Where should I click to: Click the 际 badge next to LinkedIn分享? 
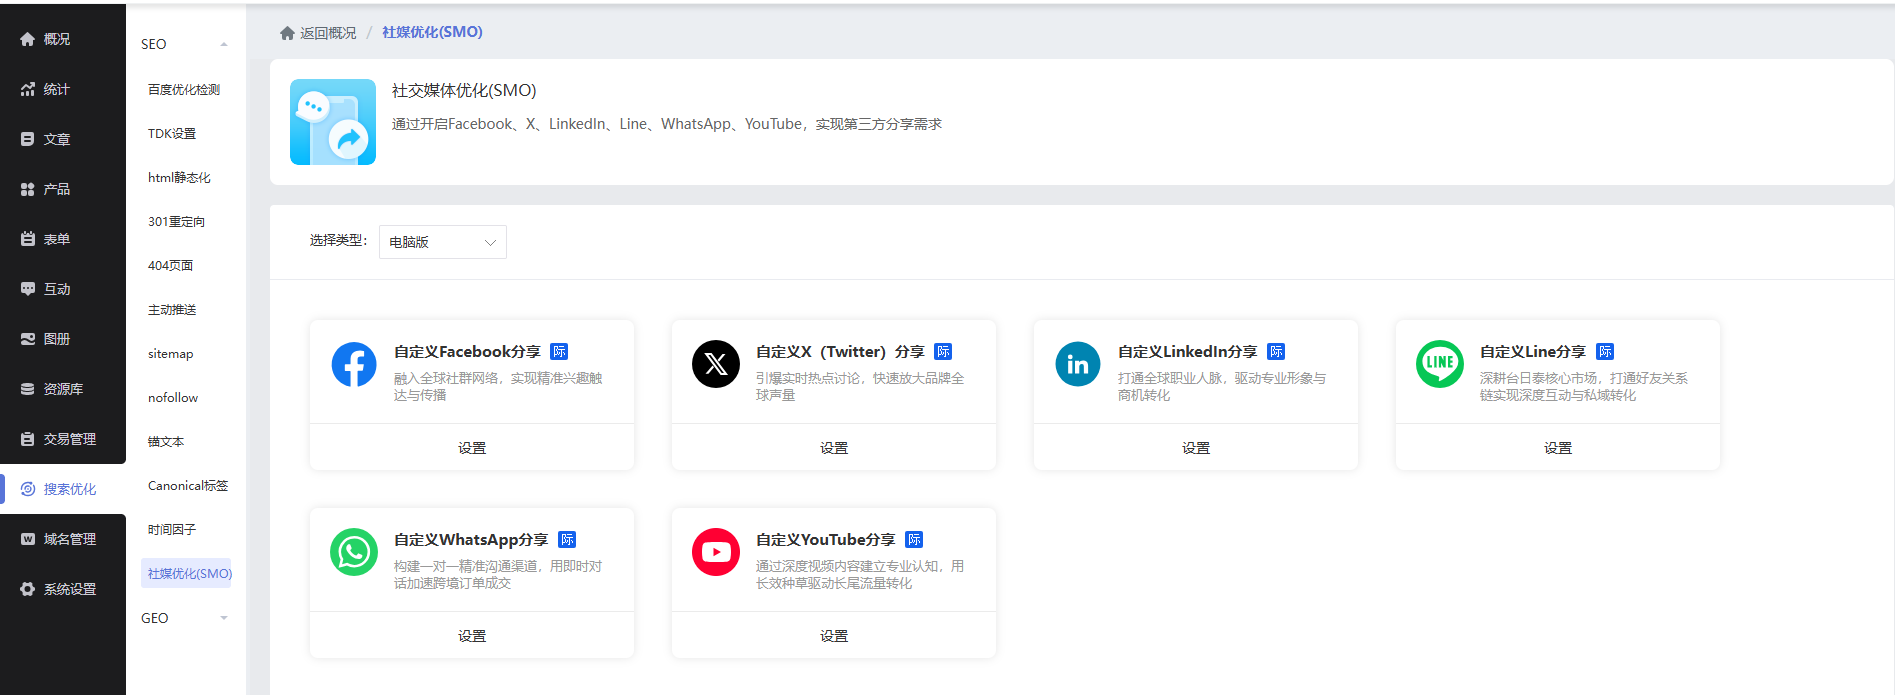[x=1276, y=352]
